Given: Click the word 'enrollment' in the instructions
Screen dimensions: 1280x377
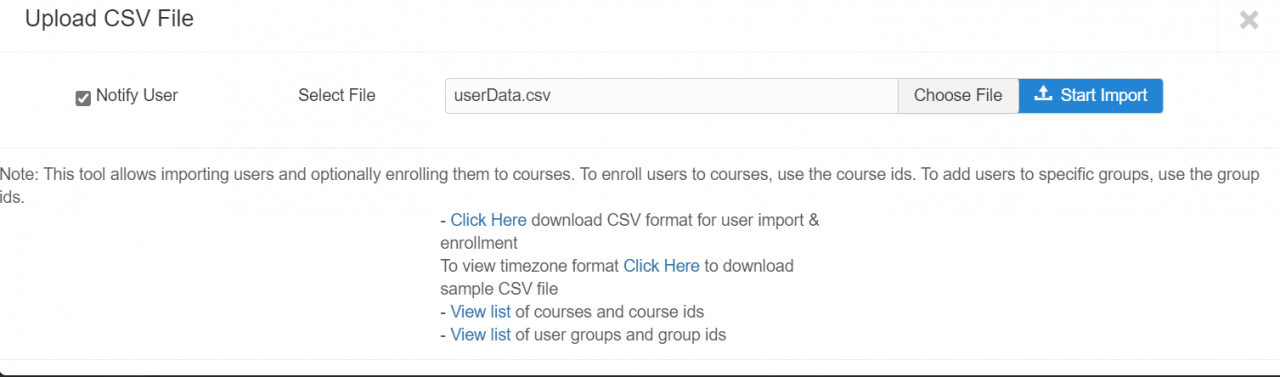Looking at the screenshot, I should click(479, 243).
